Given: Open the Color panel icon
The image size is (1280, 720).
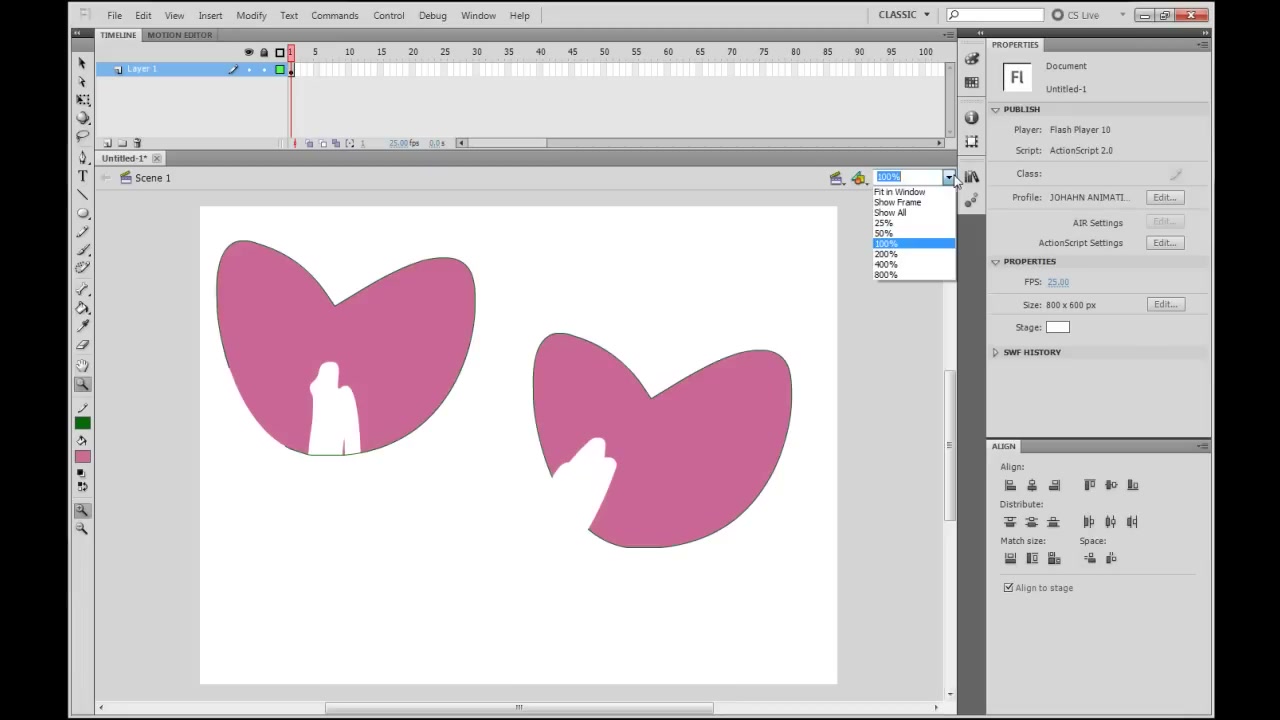Looking at the screenshot, I should pos(972,59).
